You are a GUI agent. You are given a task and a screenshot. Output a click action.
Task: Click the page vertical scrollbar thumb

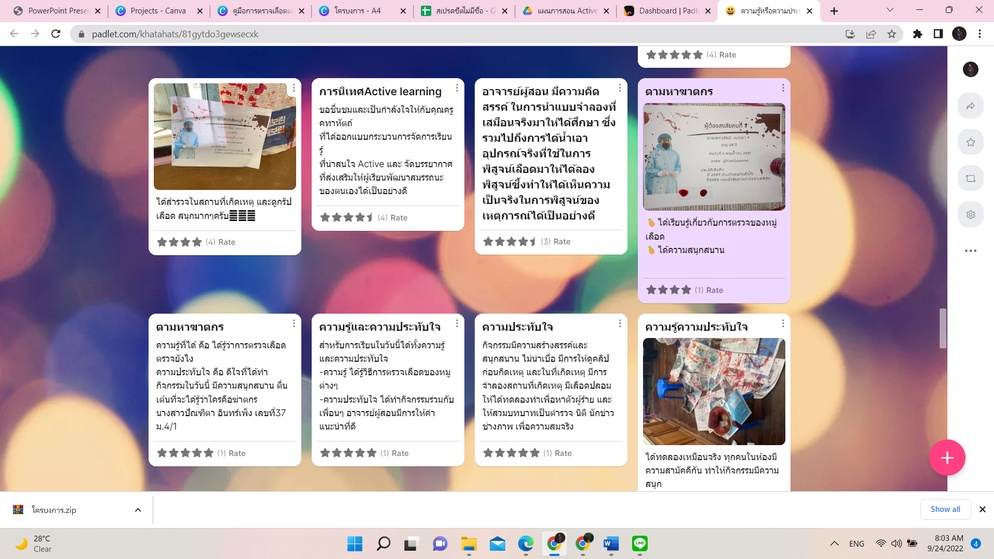click(x=943, y=328)
